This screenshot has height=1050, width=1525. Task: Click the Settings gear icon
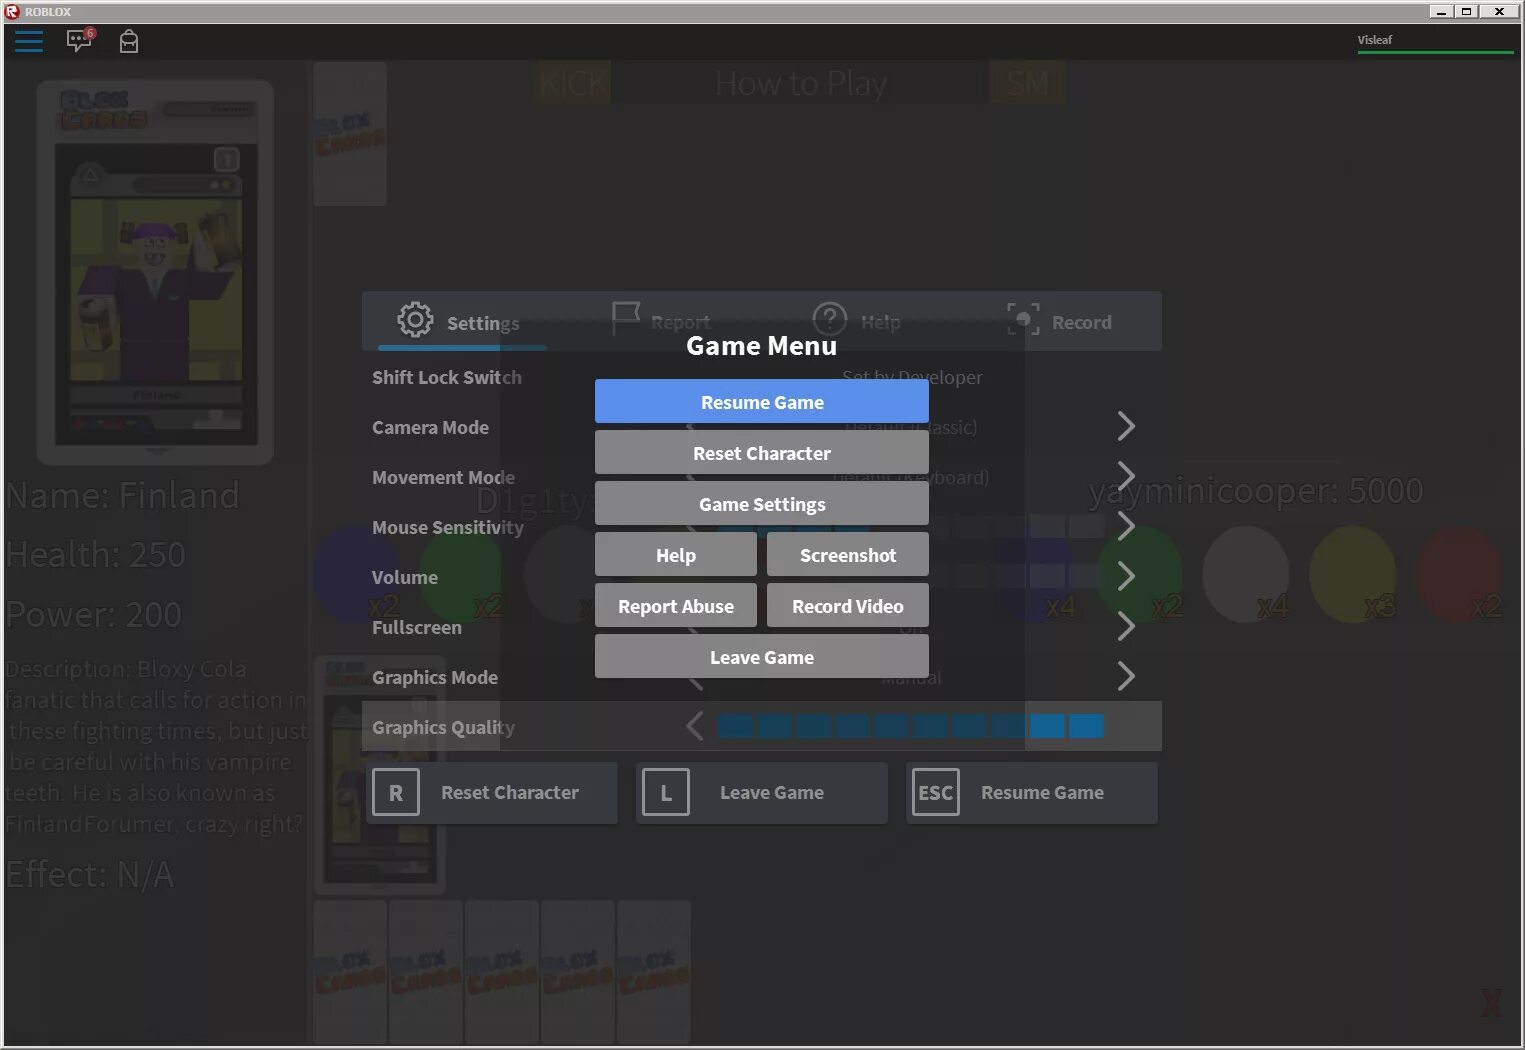click(415, 320)
